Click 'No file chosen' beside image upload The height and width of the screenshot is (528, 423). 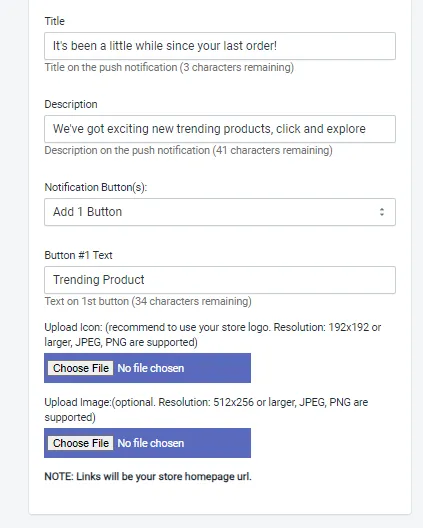click(x=151, y=443)
